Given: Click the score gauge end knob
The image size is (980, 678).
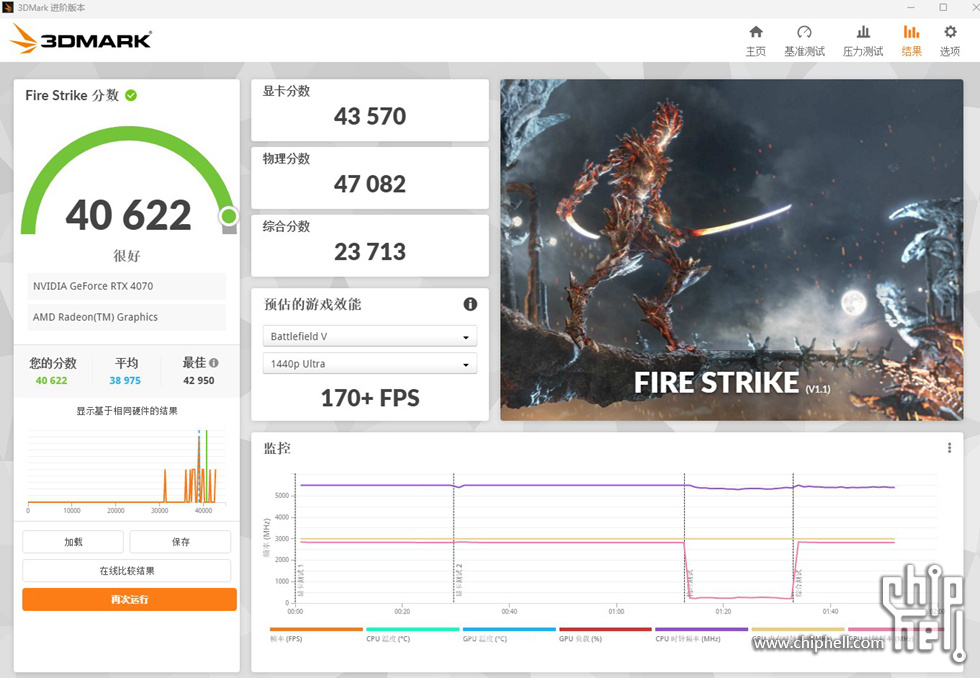Looking at the screenshot, I should pos(229,216).
